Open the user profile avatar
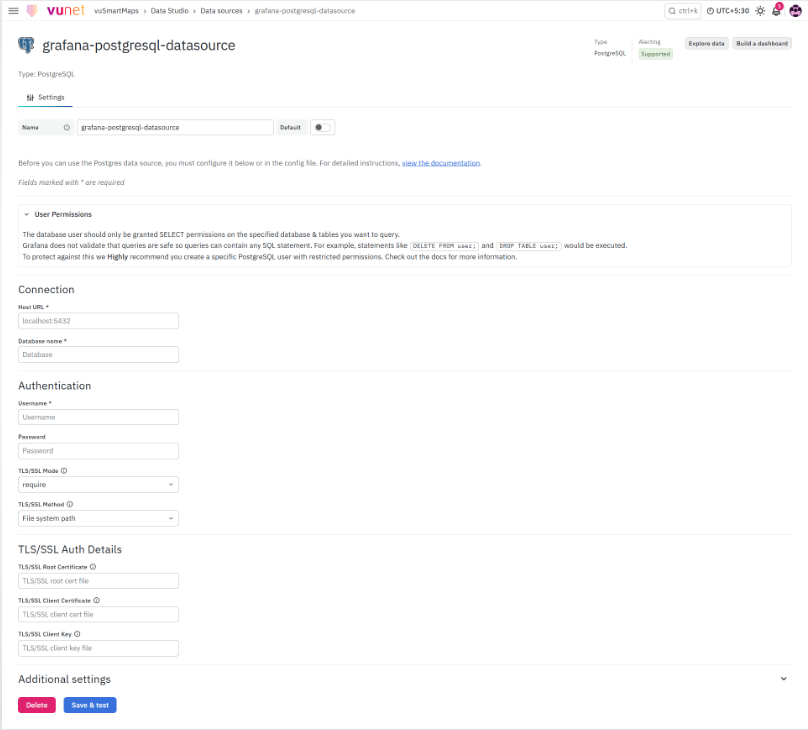808x730 pixels. (x=795, y=11)
